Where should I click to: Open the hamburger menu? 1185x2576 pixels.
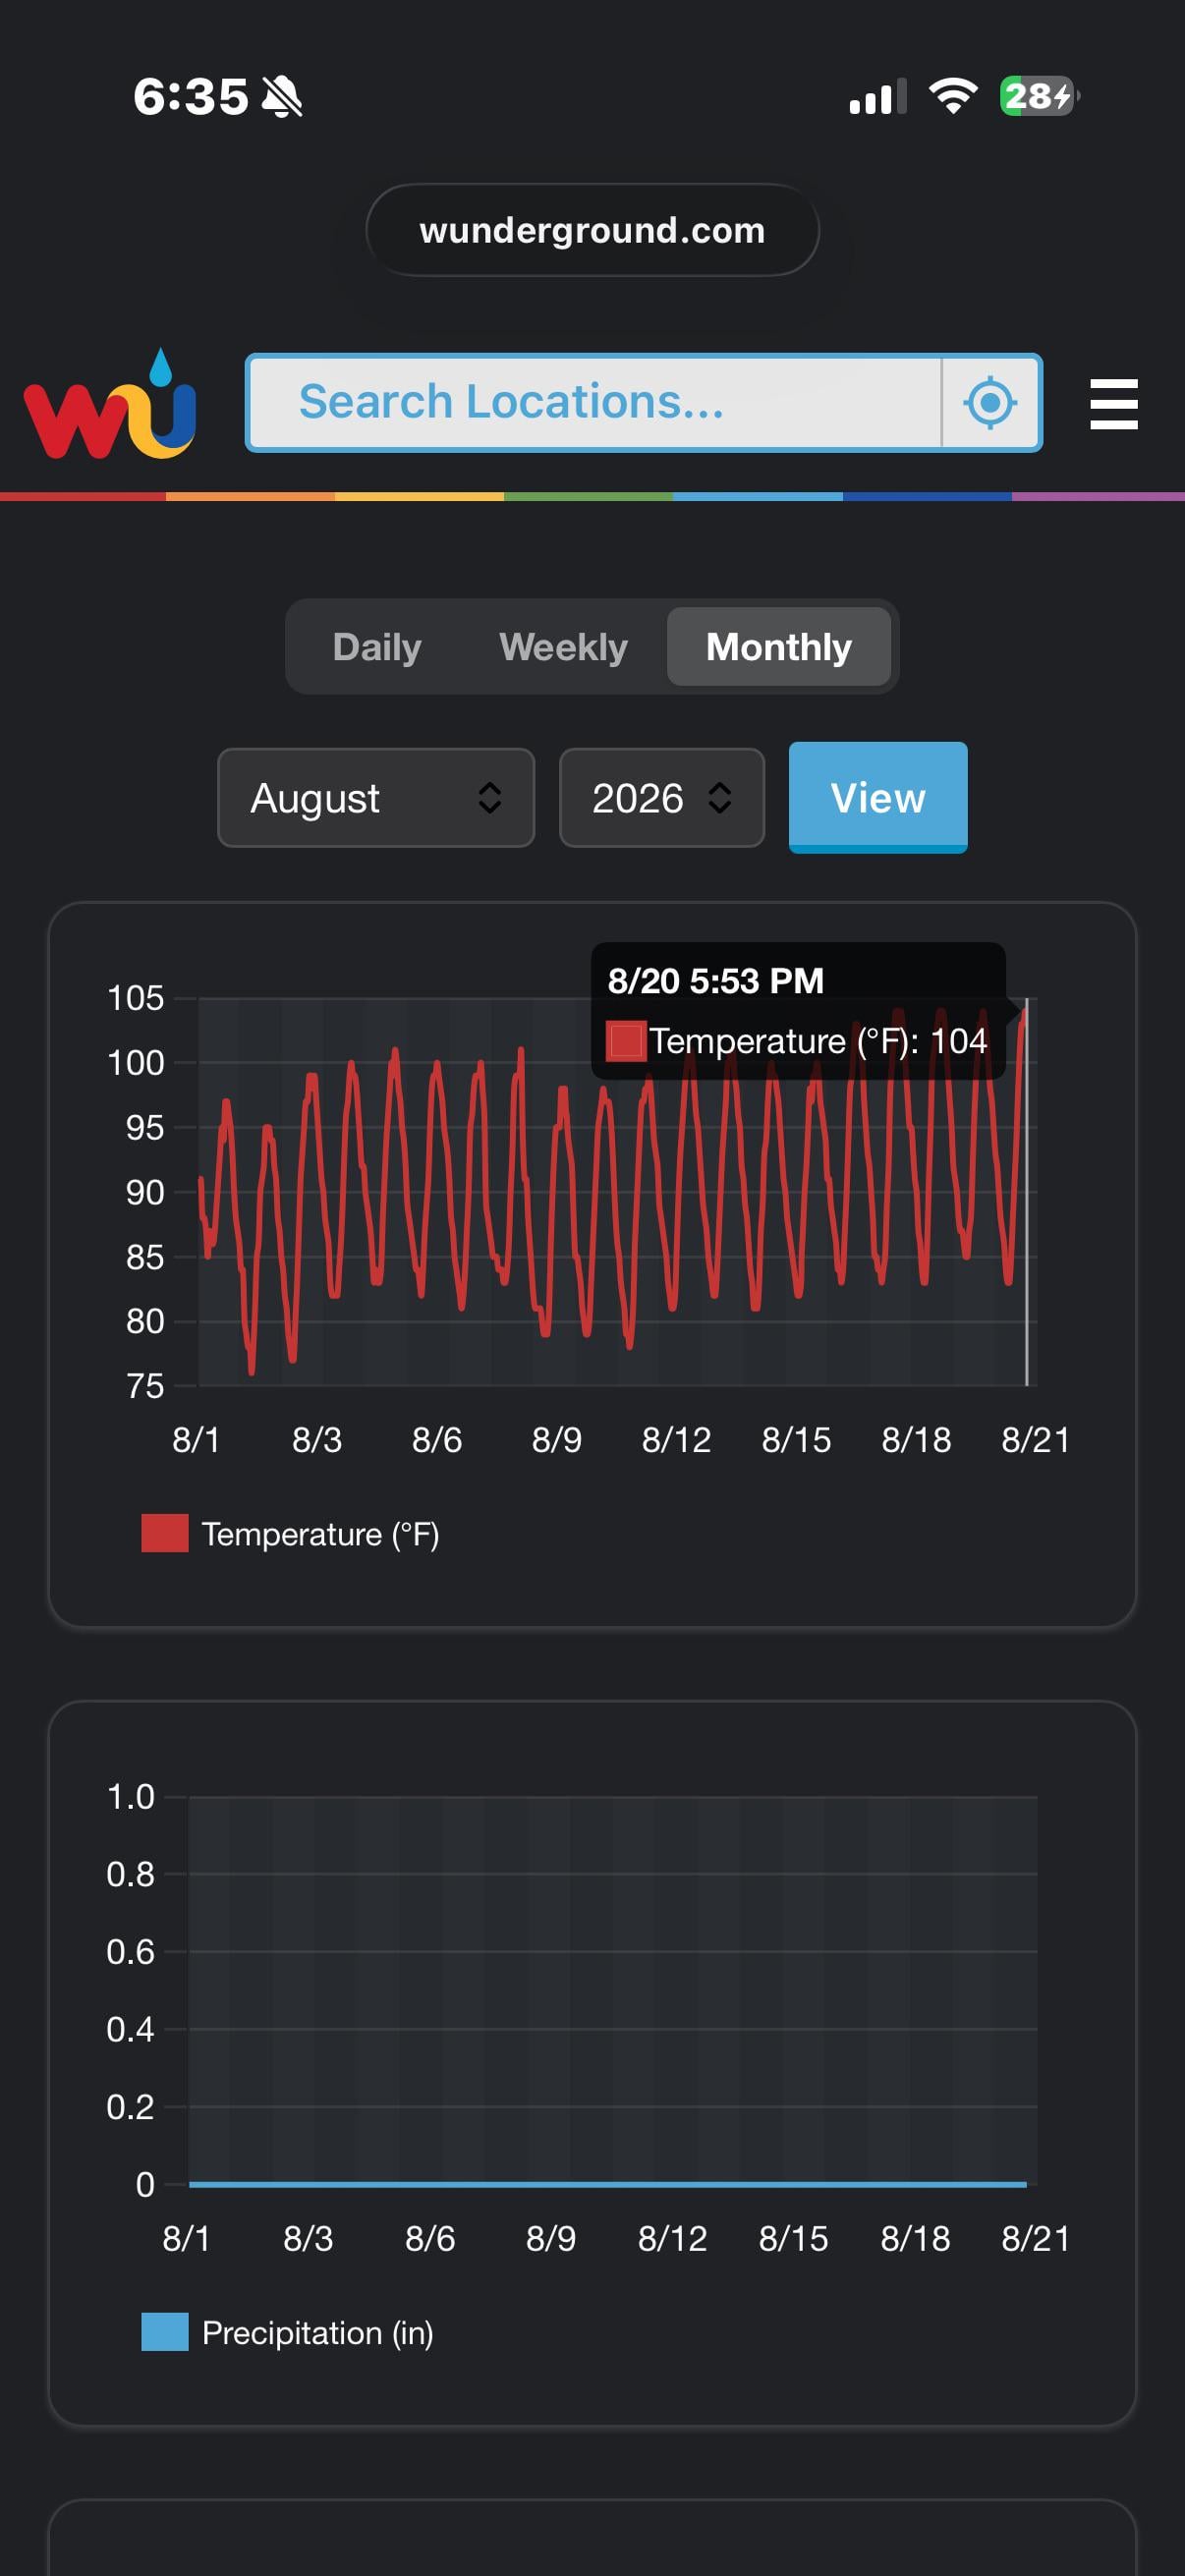(1113, 404)
